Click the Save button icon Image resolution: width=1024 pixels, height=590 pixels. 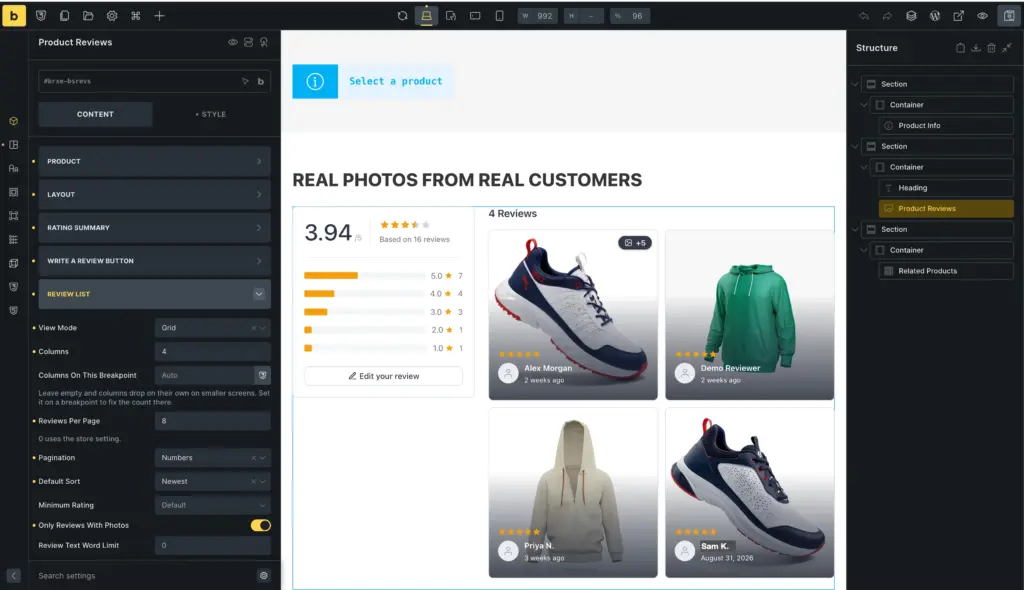click(1009, 16)
